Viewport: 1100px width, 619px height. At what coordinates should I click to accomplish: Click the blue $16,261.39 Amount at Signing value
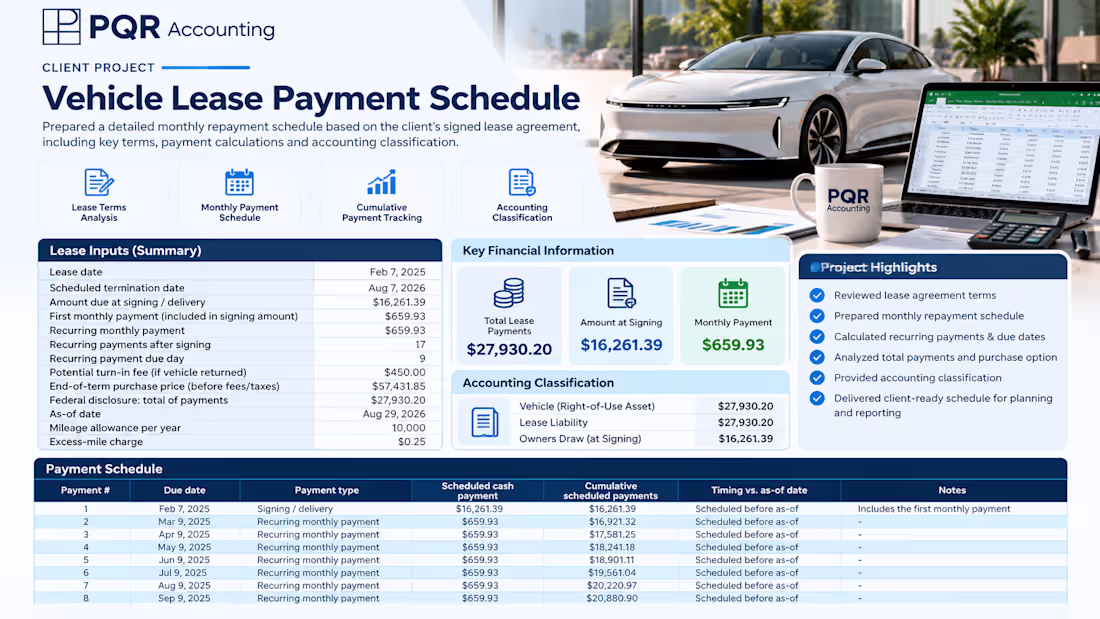621,345
